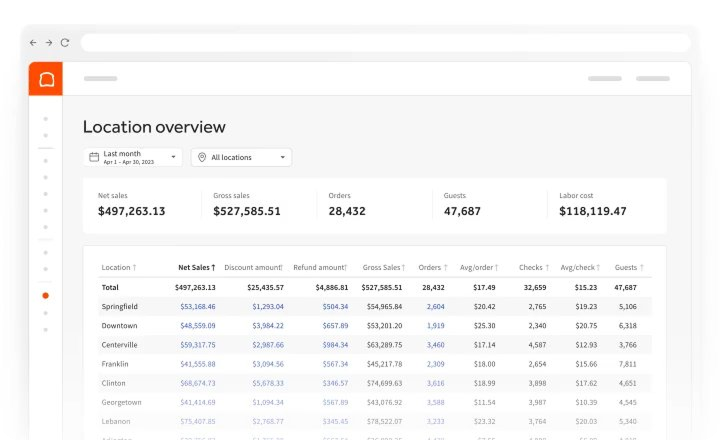This screenshot has width=720, height=440.
Task: Open Downtown refund $657.89 link
Action: point(335,326)
